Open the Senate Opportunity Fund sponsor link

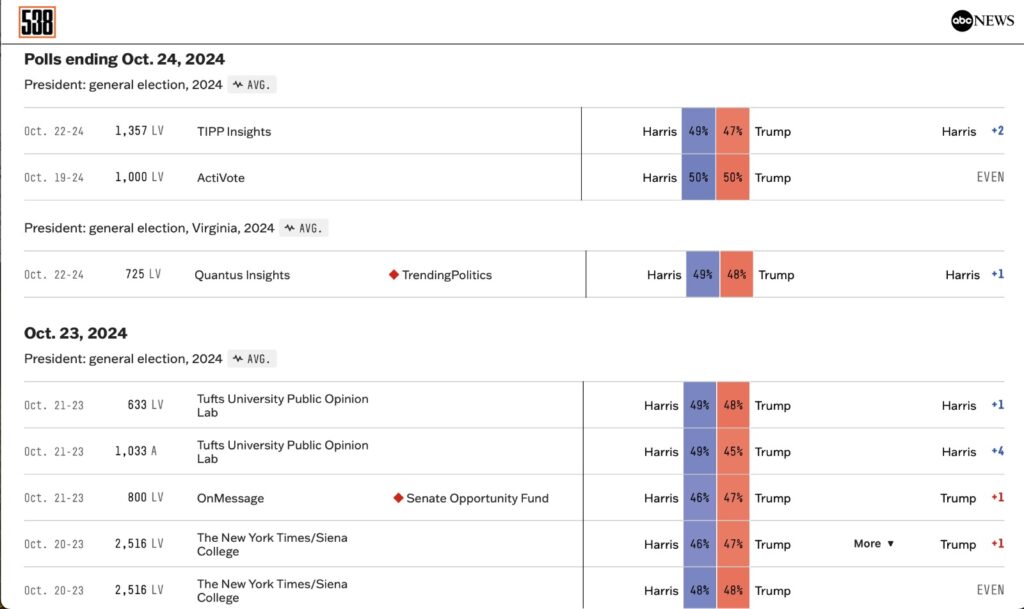click(x=476, y=498)
